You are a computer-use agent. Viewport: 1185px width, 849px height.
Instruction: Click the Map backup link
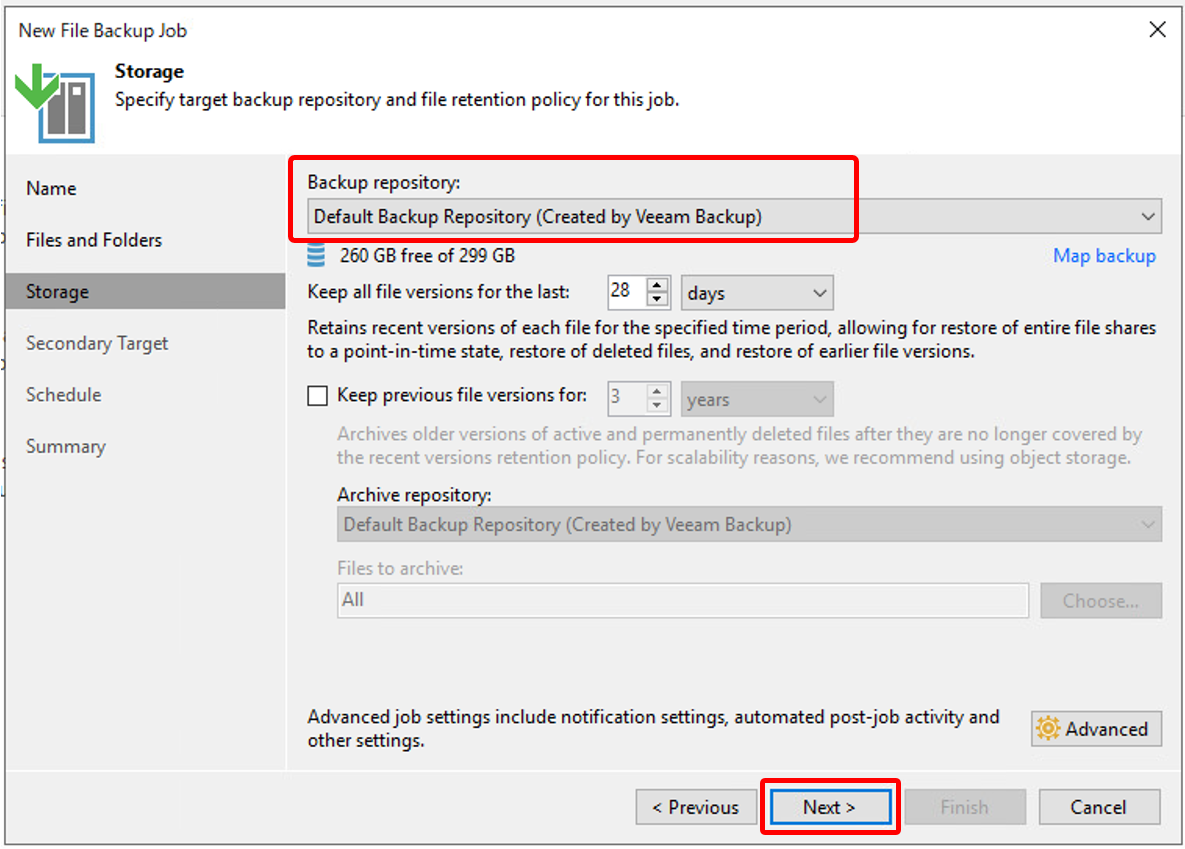coord(1104,256)
